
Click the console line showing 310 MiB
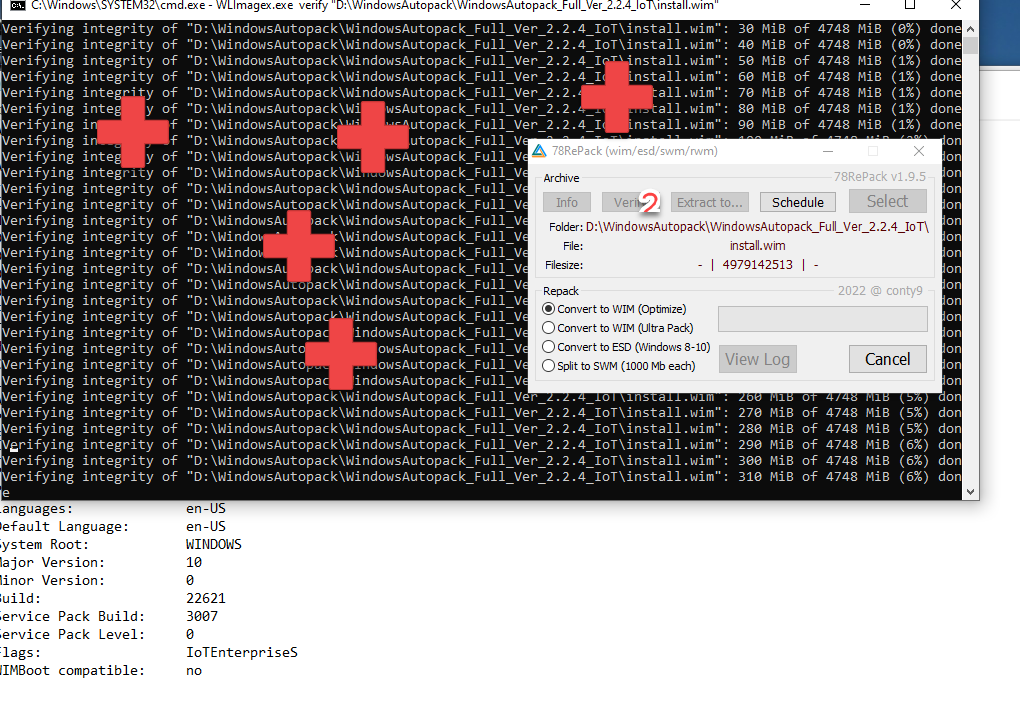pyautogui.click(x=481, y=477)
